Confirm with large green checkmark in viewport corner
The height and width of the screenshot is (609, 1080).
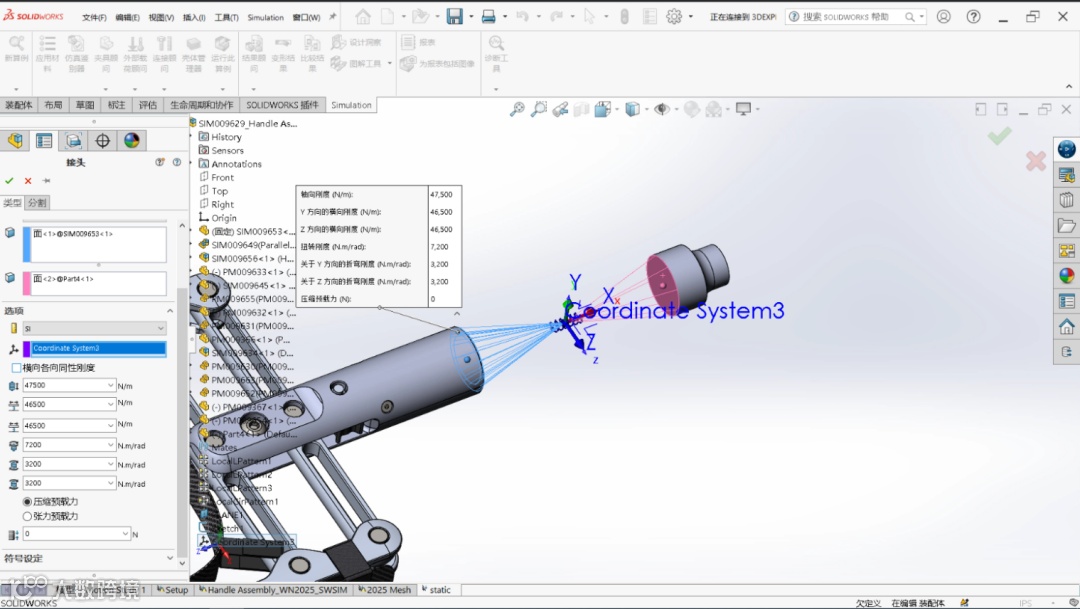pos(999,136)
